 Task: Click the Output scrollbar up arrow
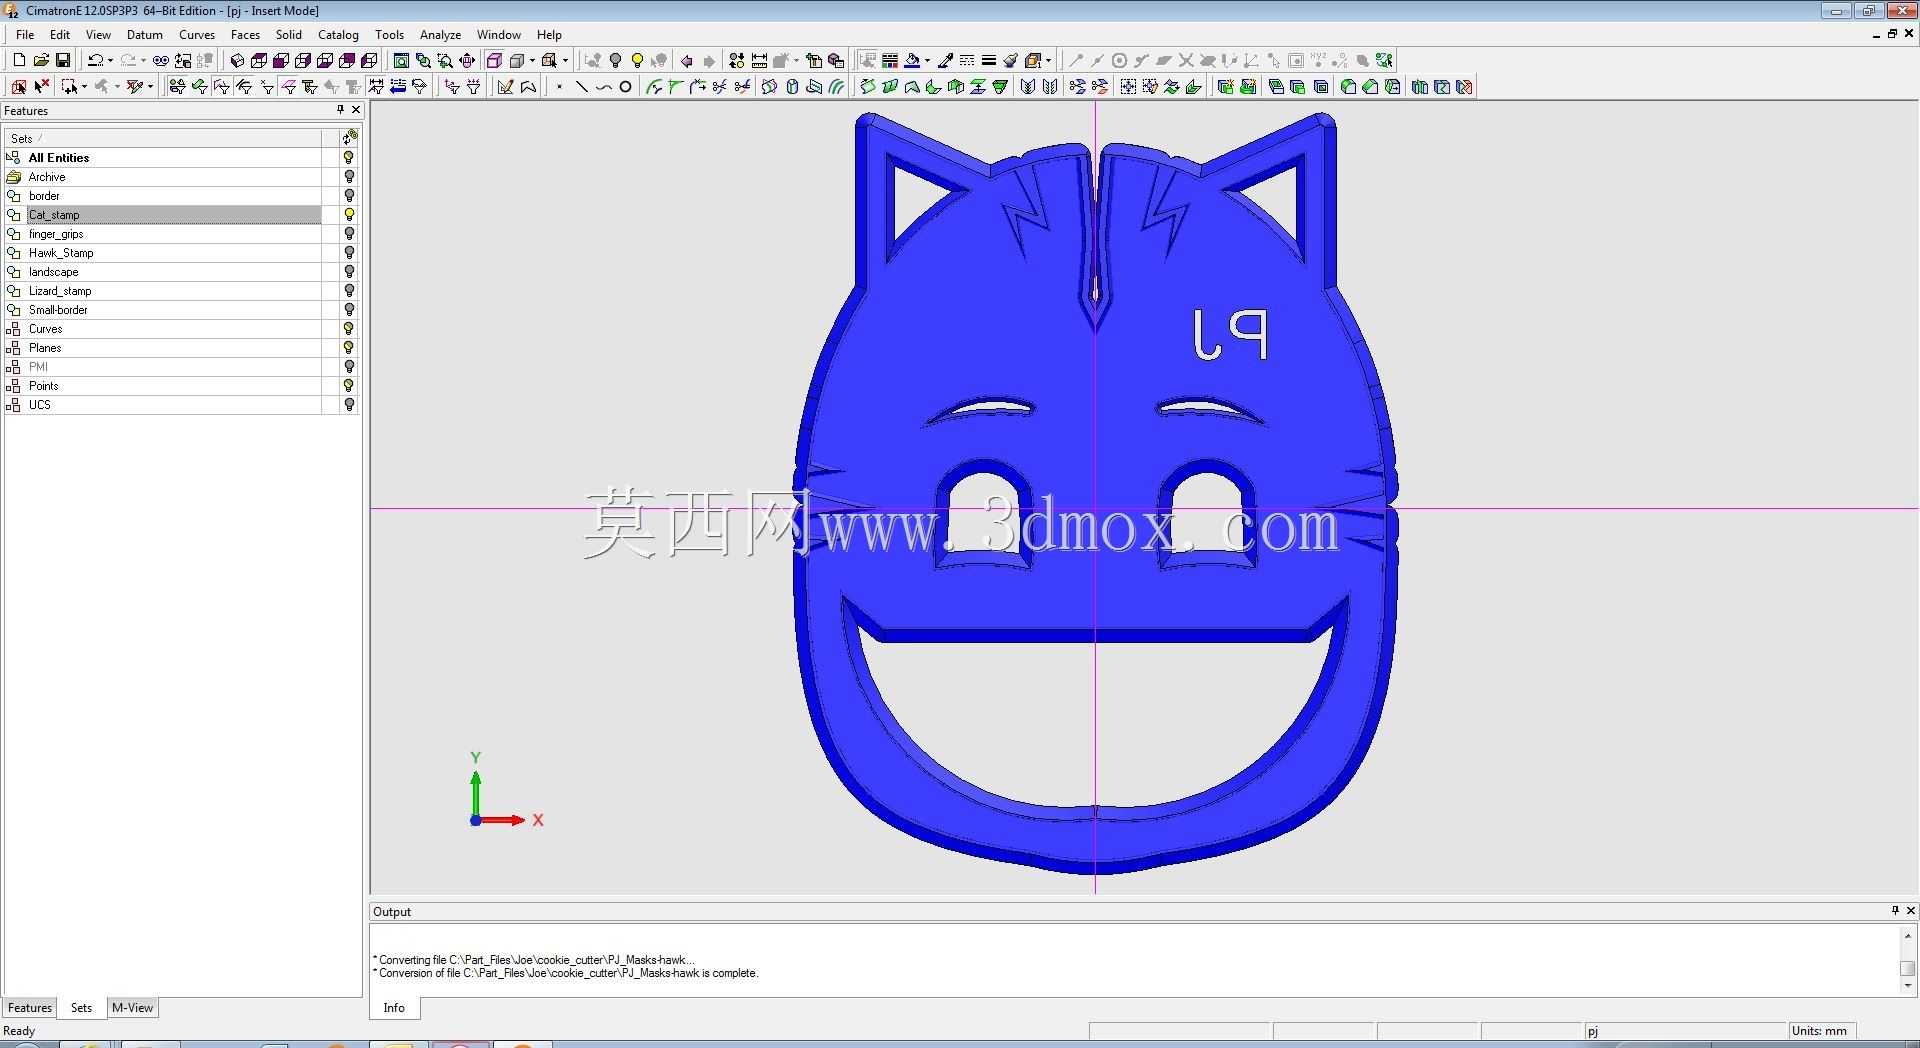coord(1908,936)
